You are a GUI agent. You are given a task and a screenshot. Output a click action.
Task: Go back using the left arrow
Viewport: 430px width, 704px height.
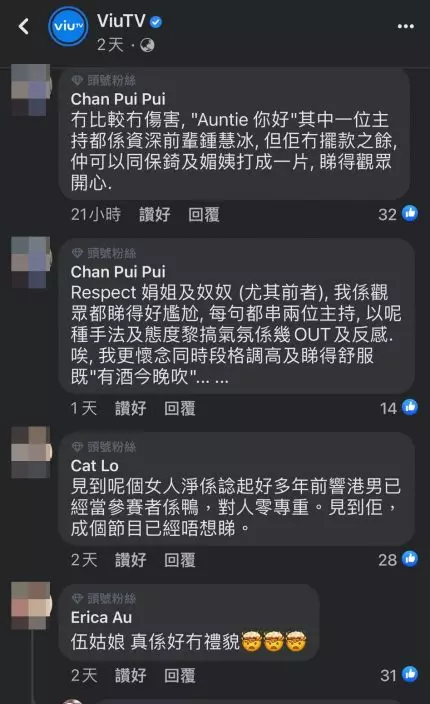point(24,26)
